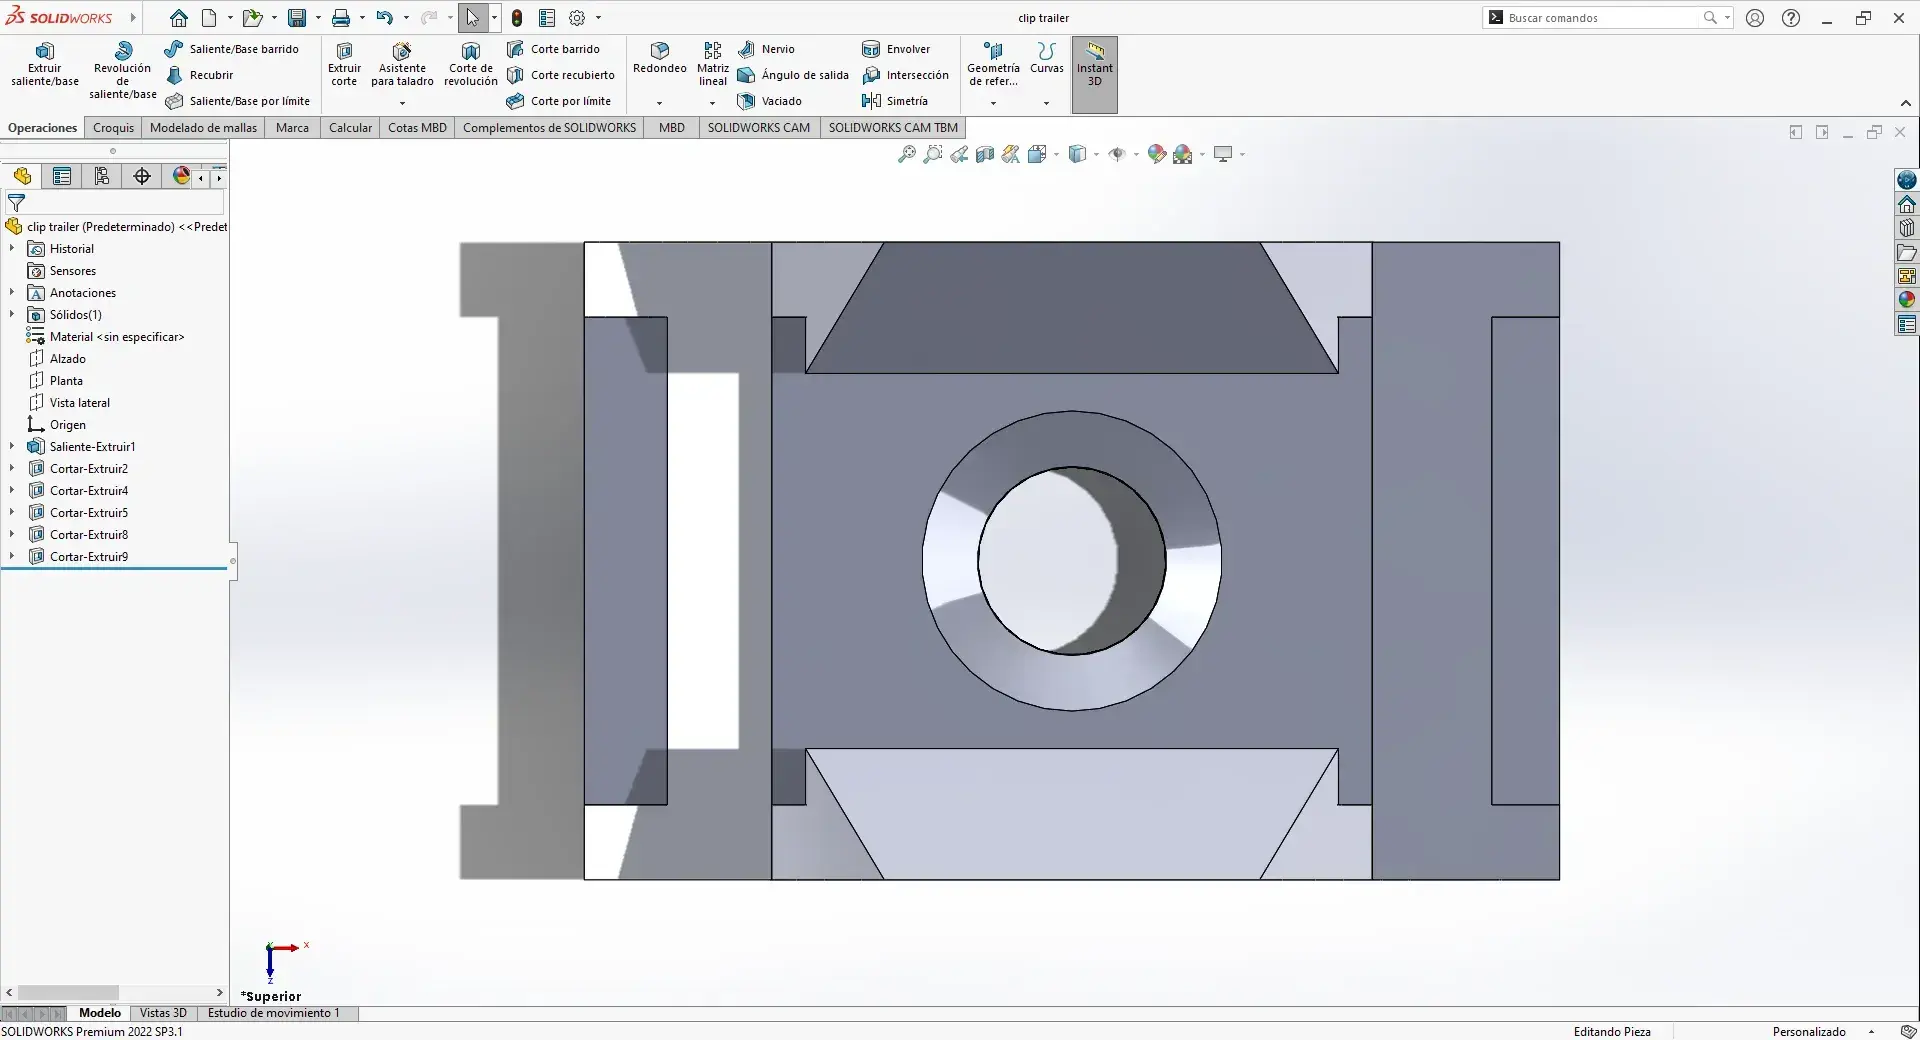Open the Curvas dropdown arrow
Screen dimensions: 1920x1040
tap(1046, 103)
